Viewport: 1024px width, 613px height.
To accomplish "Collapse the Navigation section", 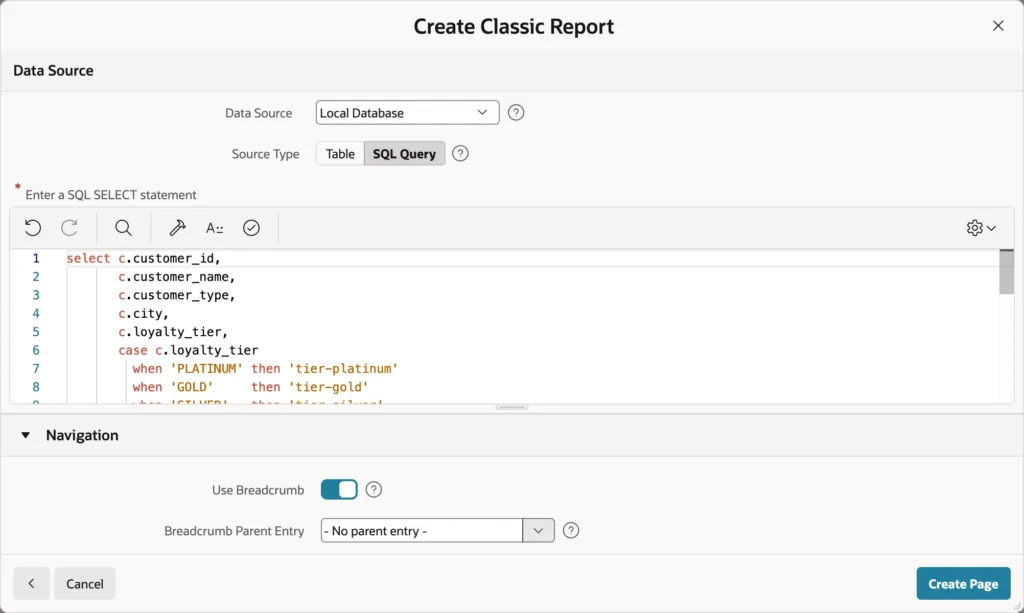I will coord(25,435).
